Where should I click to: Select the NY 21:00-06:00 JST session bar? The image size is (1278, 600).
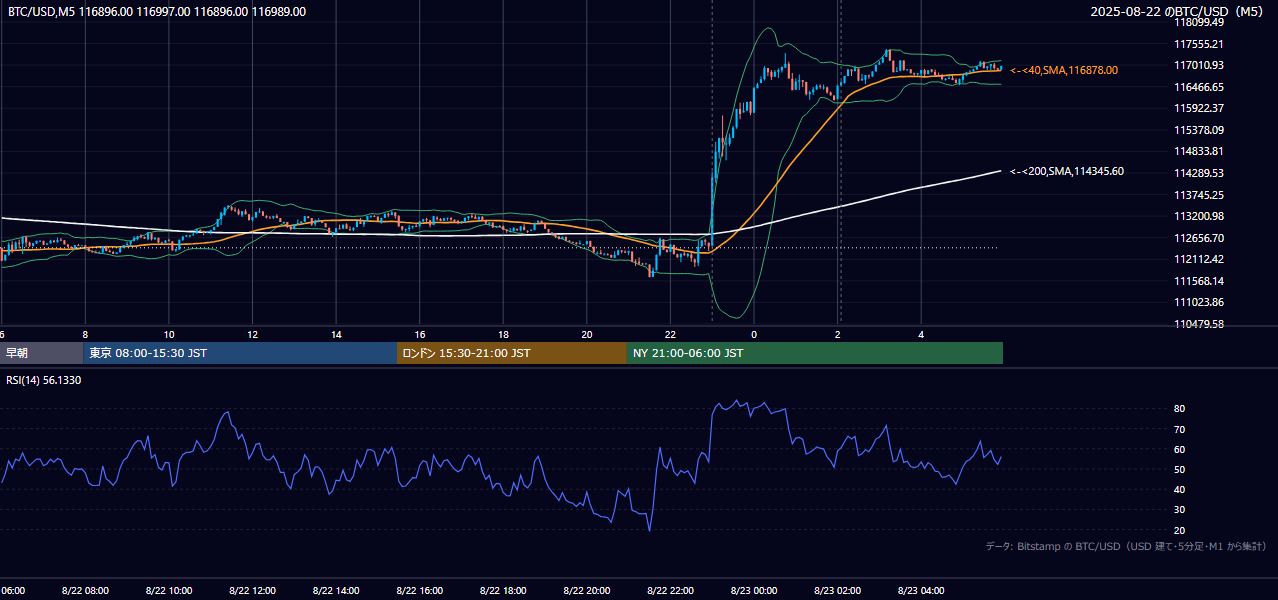point(815,353)
